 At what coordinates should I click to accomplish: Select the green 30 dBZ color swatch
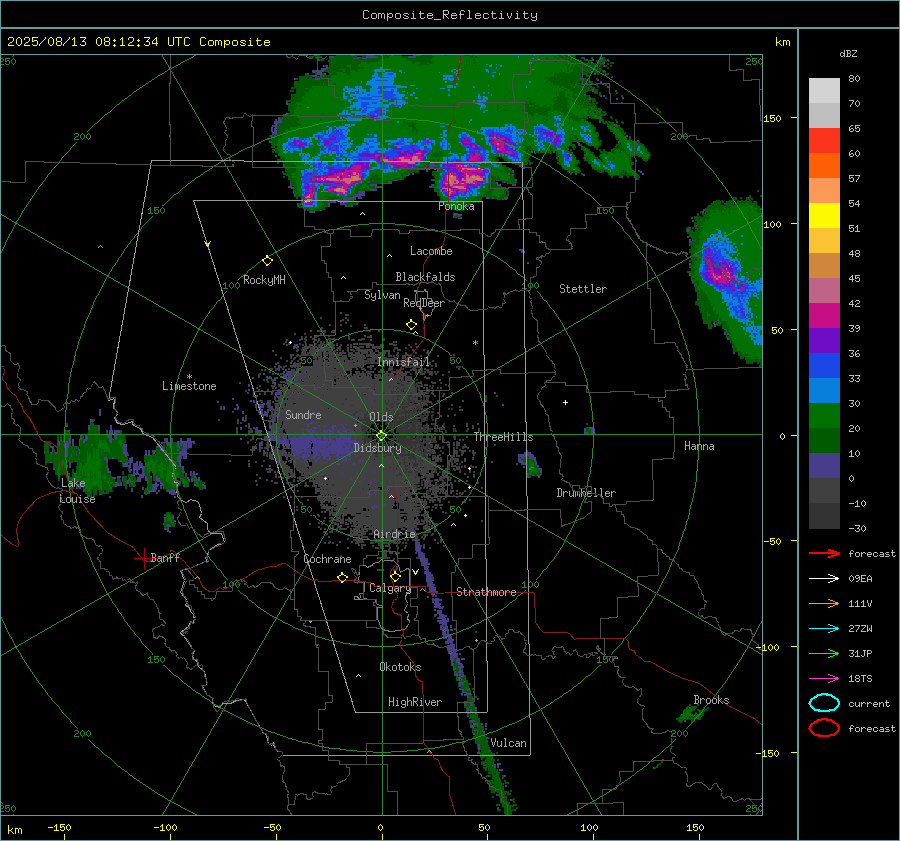824,415
